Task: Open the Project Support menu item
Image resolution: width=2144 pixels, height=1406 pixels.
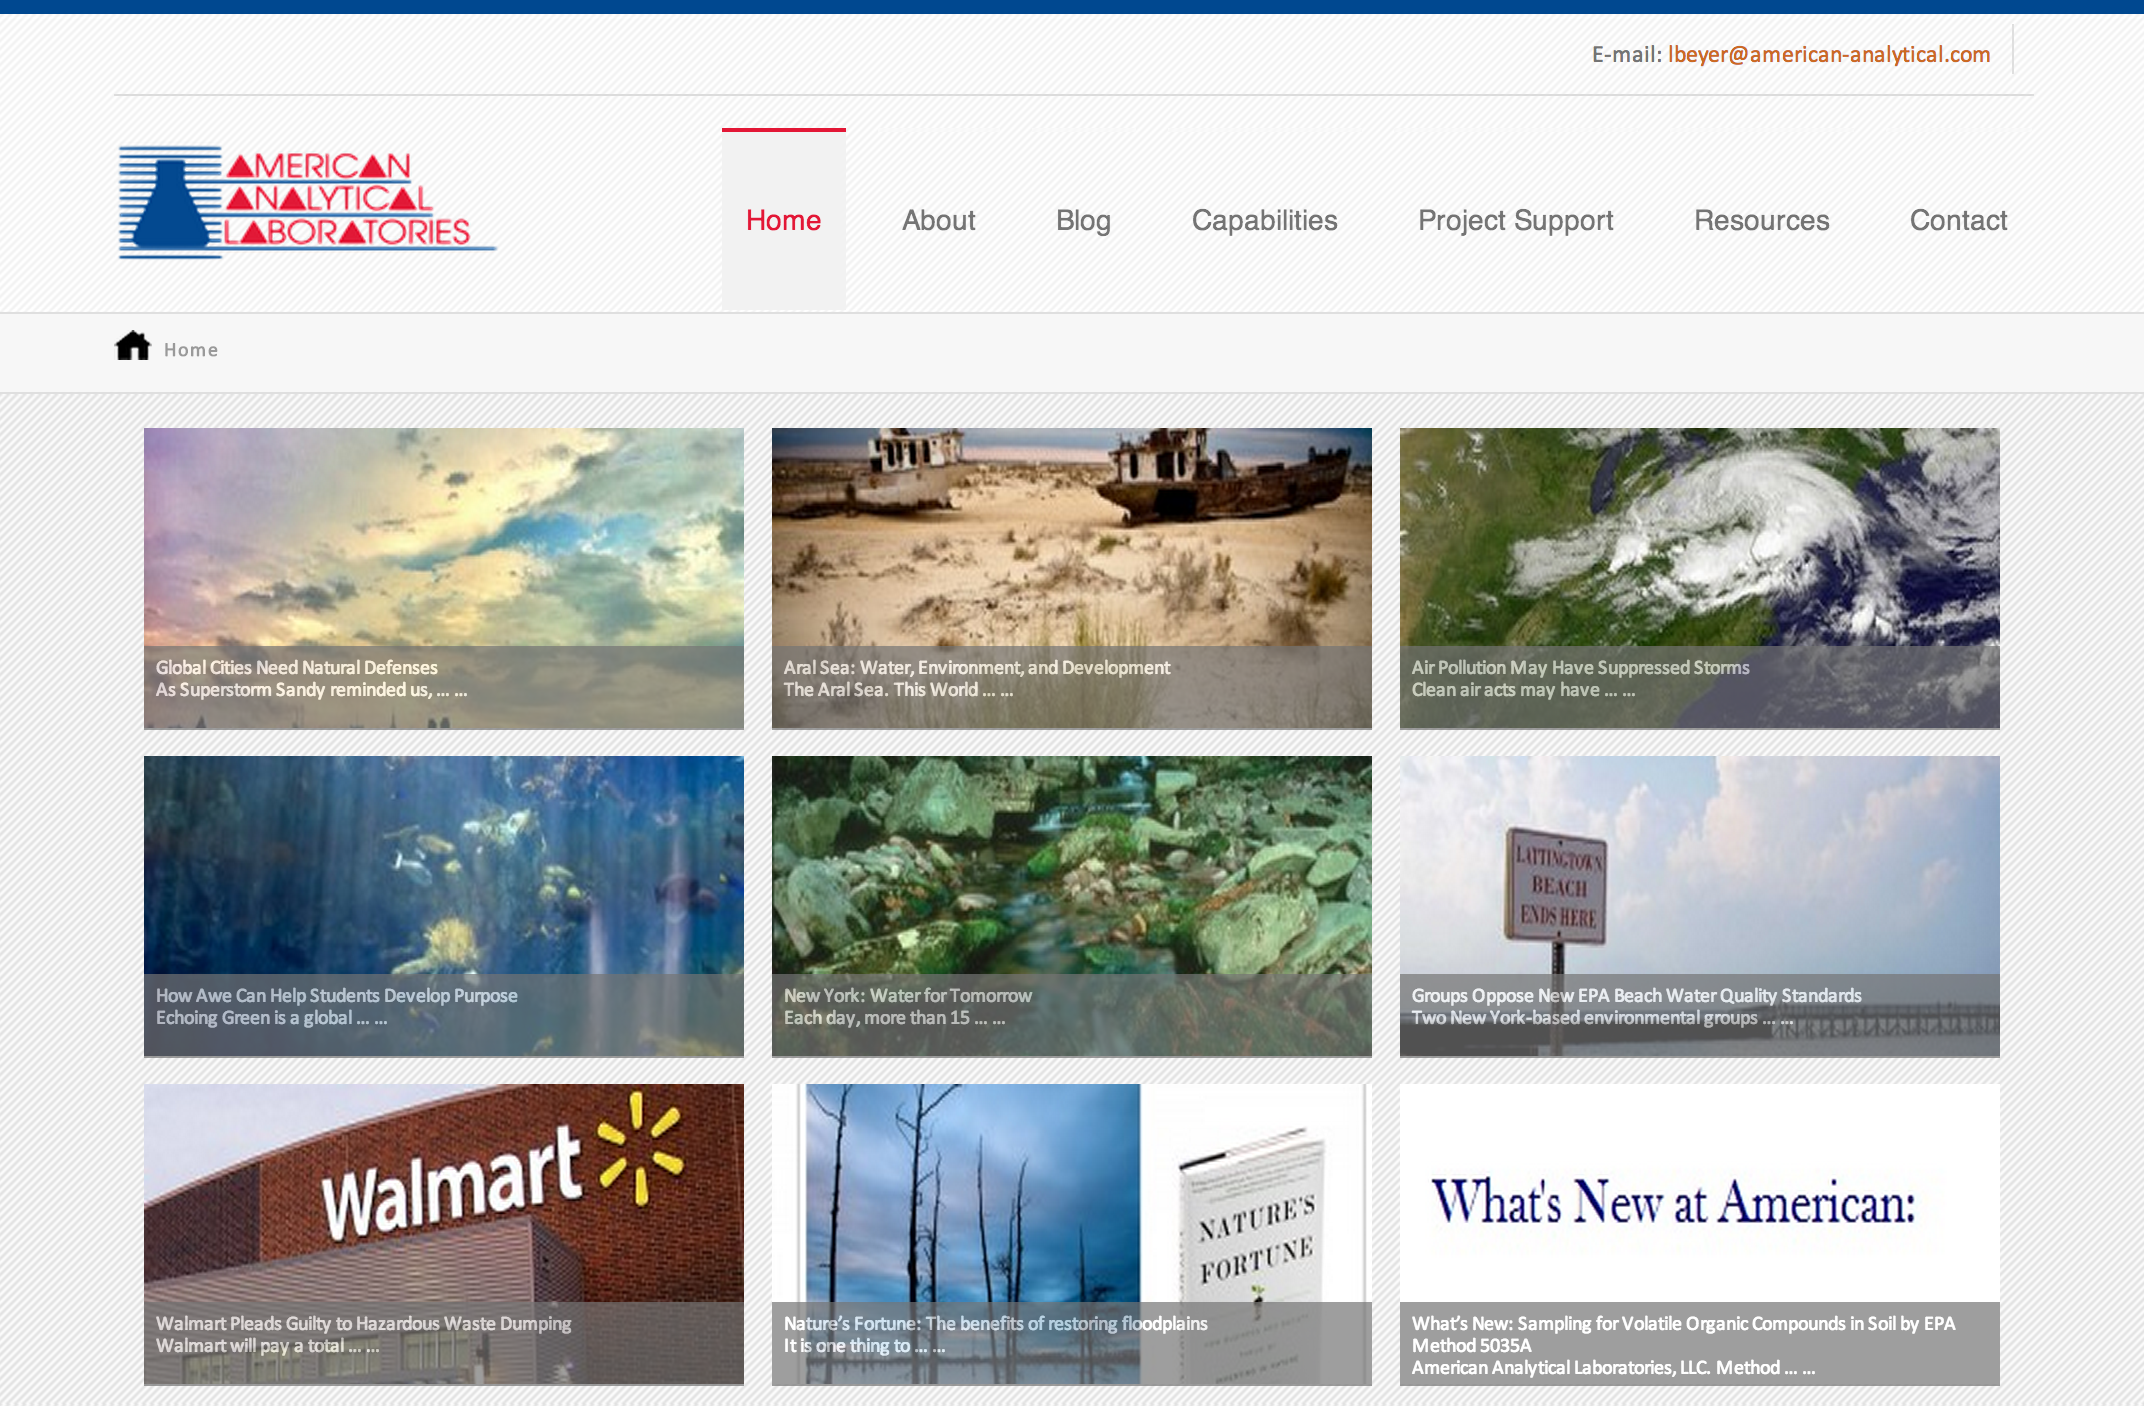Action: (x=1515, y=220)
